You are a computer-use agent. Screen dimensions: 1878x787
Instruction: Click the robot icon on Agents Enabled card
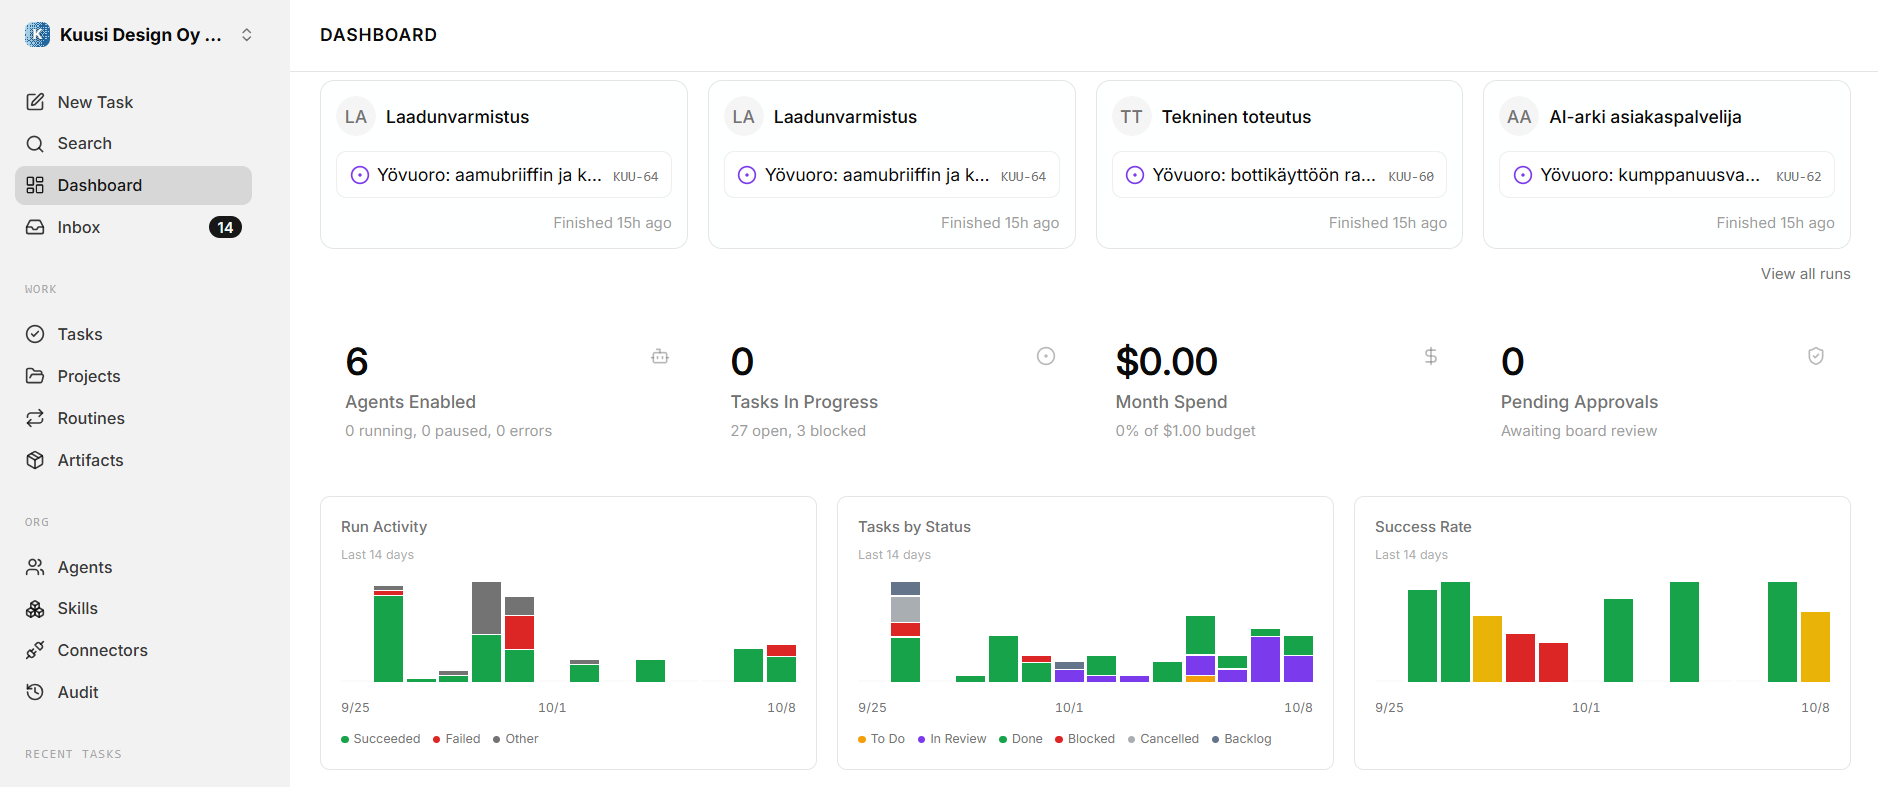point(660,356)
